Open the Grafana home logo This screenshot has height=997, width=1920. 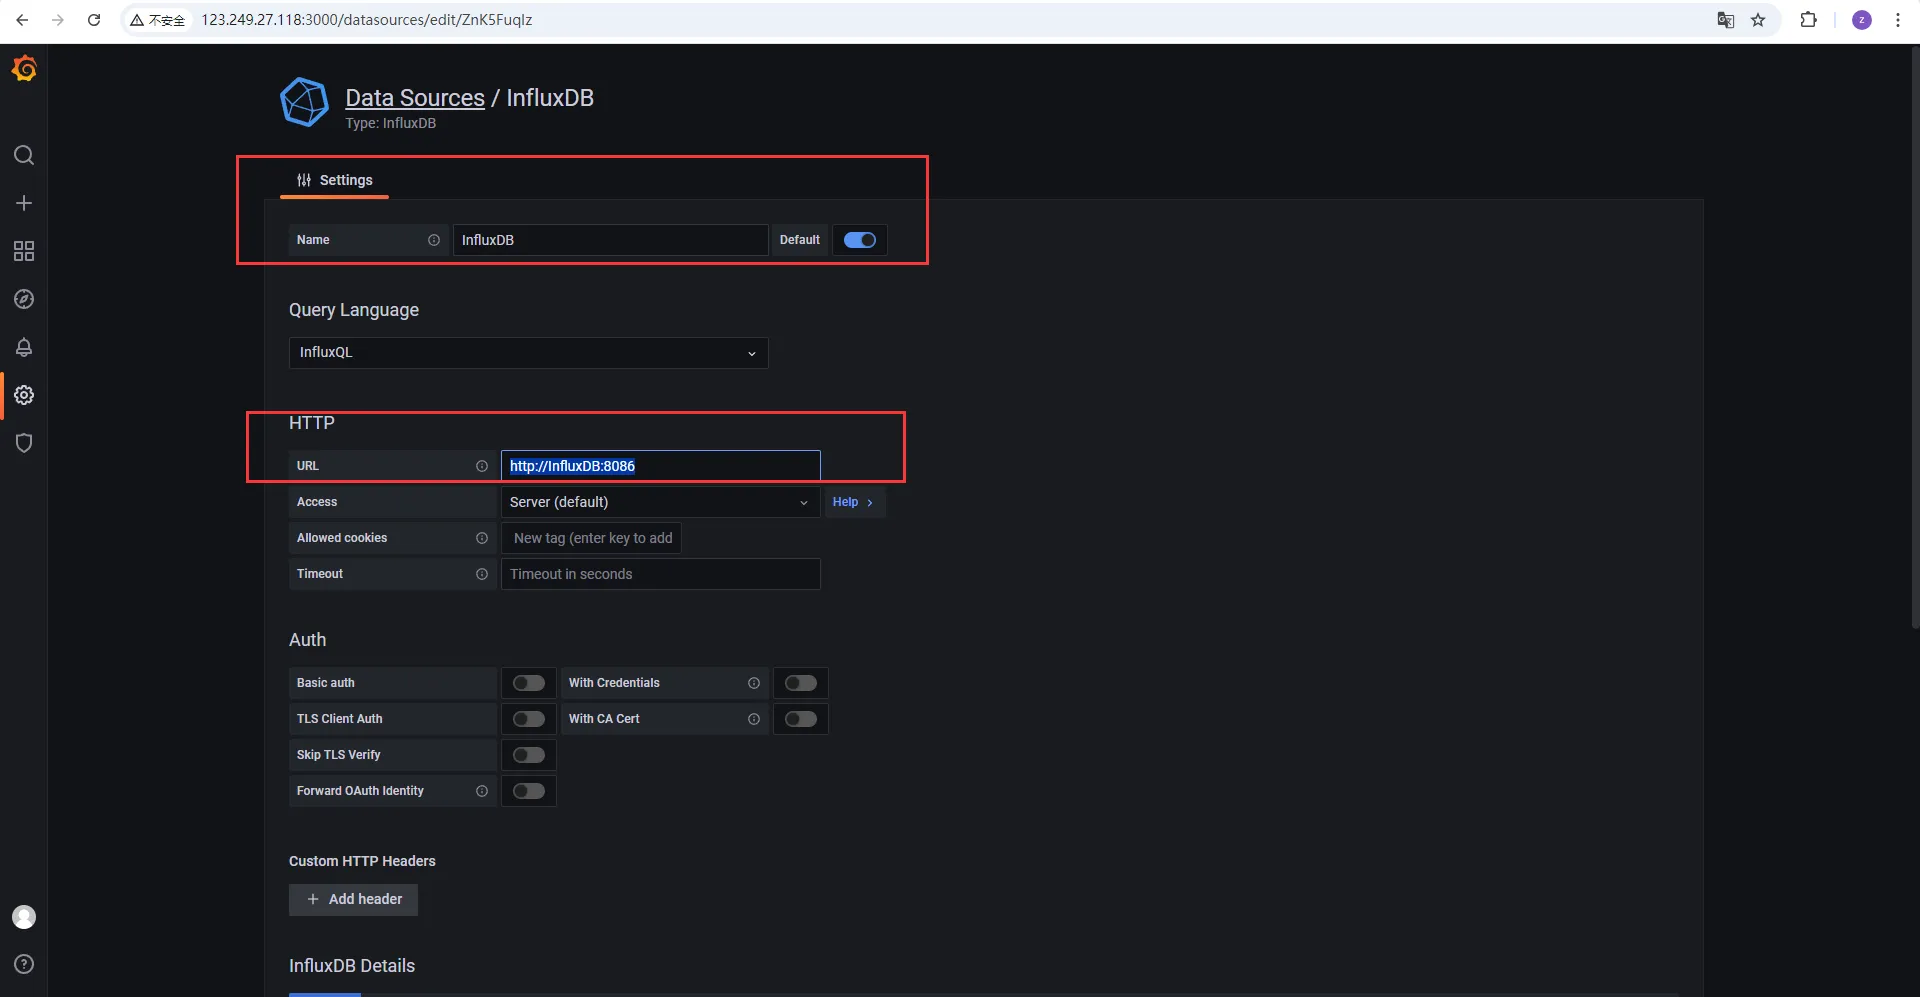(x=24, y=68)
